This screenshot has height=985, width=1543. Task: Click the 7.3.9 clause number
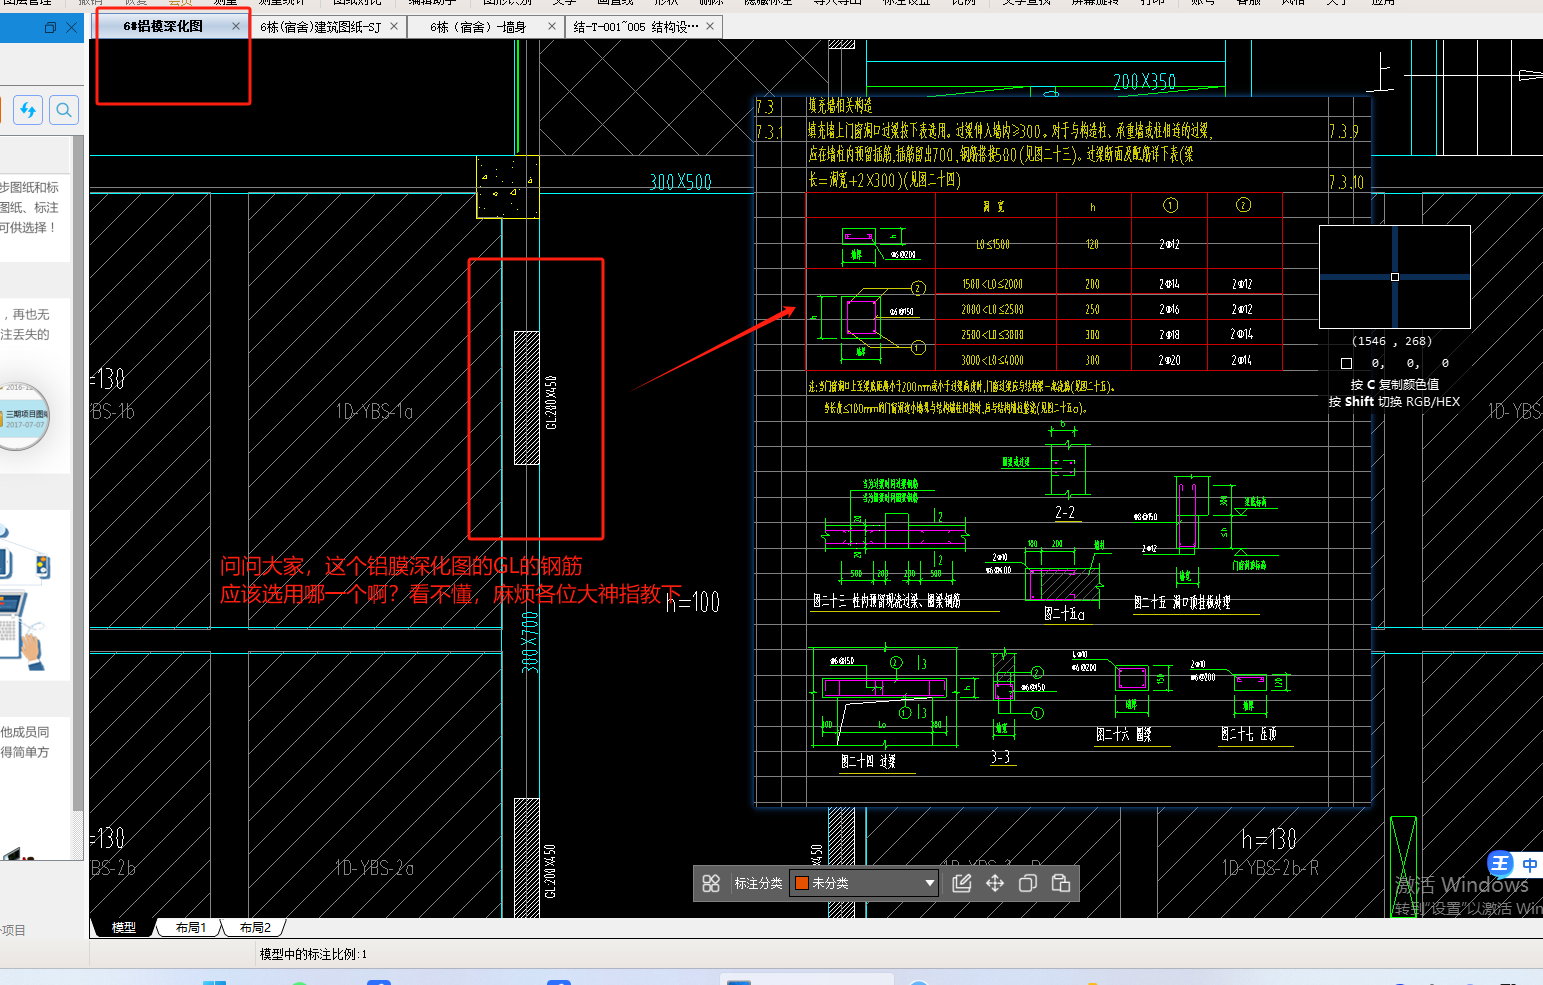(1344, 131)
